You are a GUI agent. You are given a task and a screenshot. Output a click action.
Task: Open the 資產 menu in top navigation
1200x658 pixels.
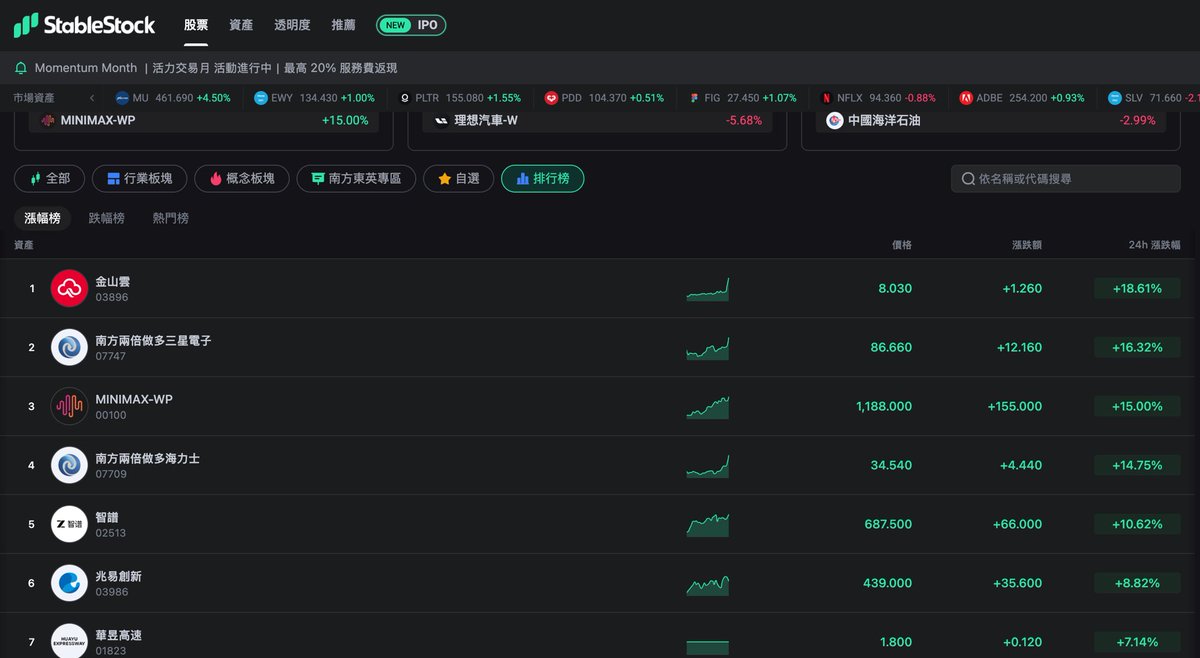tap(241, 25)
